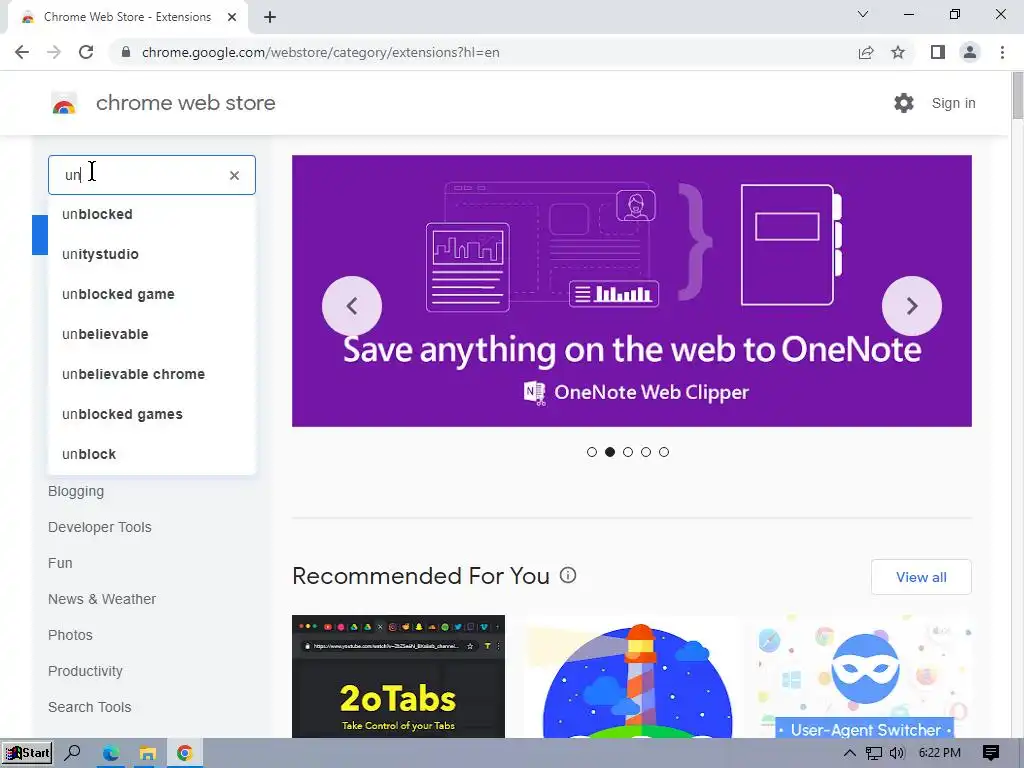
Task: Open the User-Agent Switcher card
Action: pyautogui.click(x=865, y=677)
